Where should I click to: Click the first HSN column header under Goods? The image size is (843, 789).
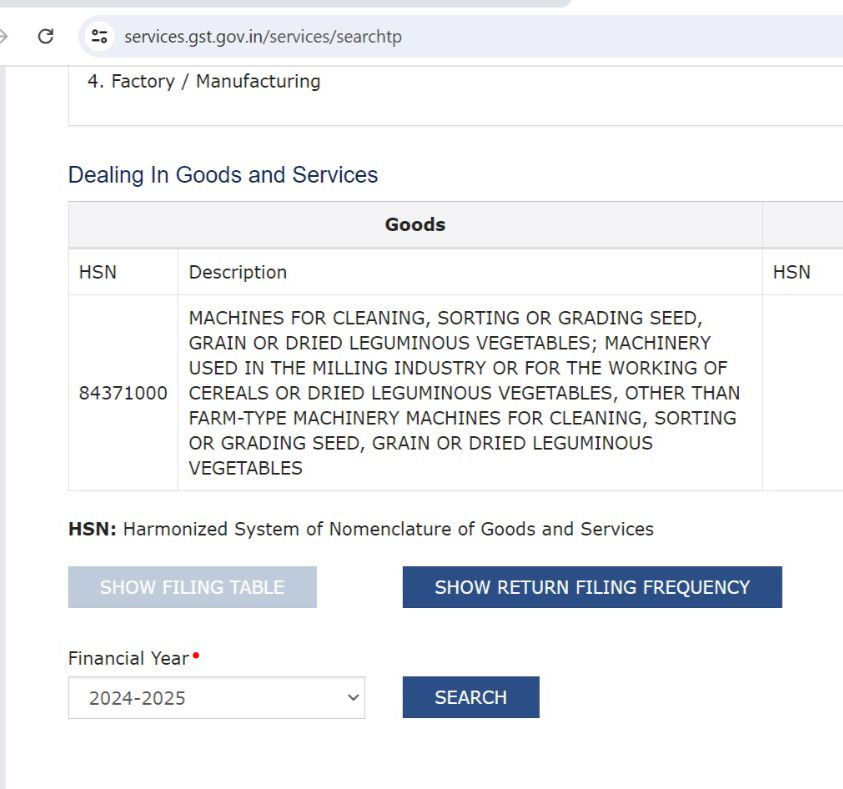coord(98,272)
